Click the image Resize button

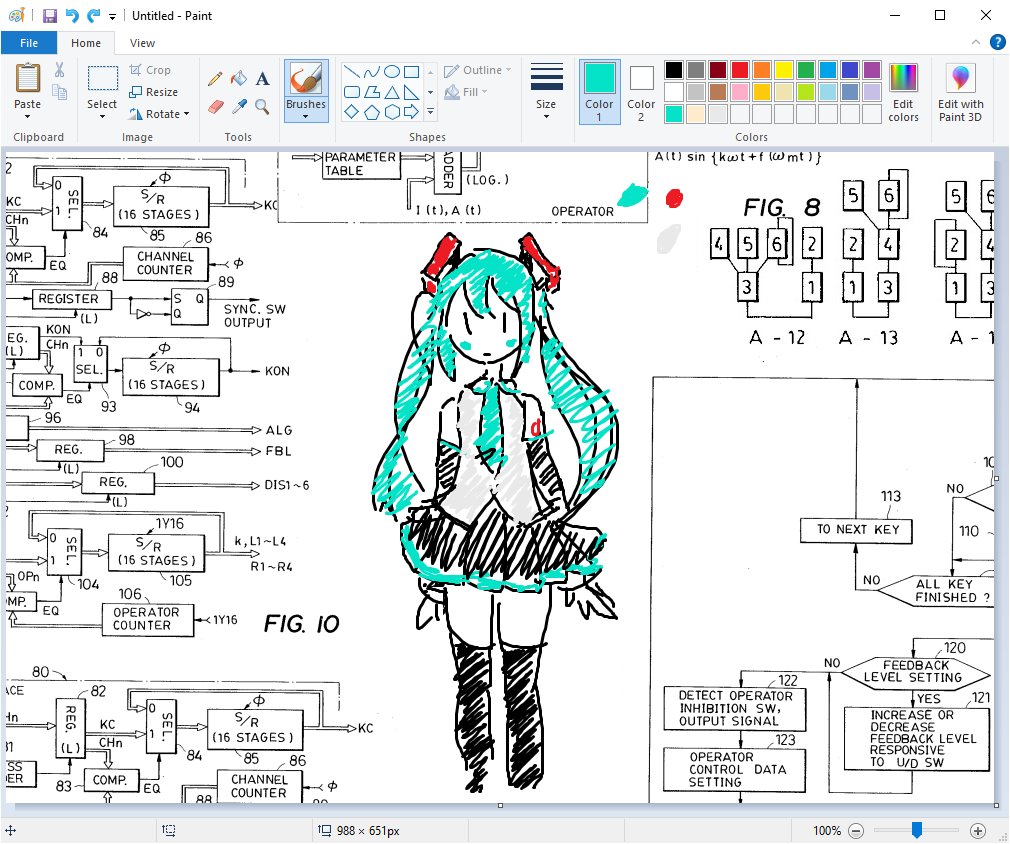coord(153,91)
